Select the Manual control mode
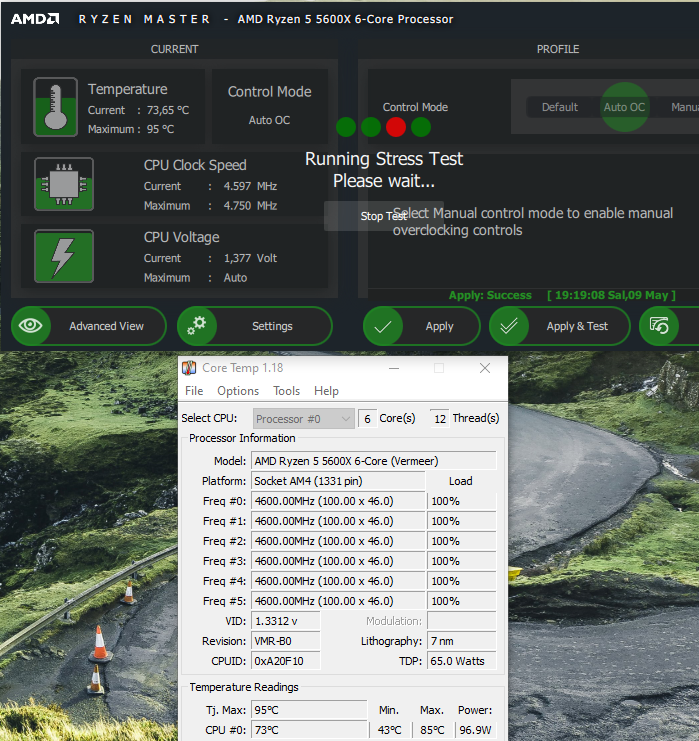 coord(684,107)
